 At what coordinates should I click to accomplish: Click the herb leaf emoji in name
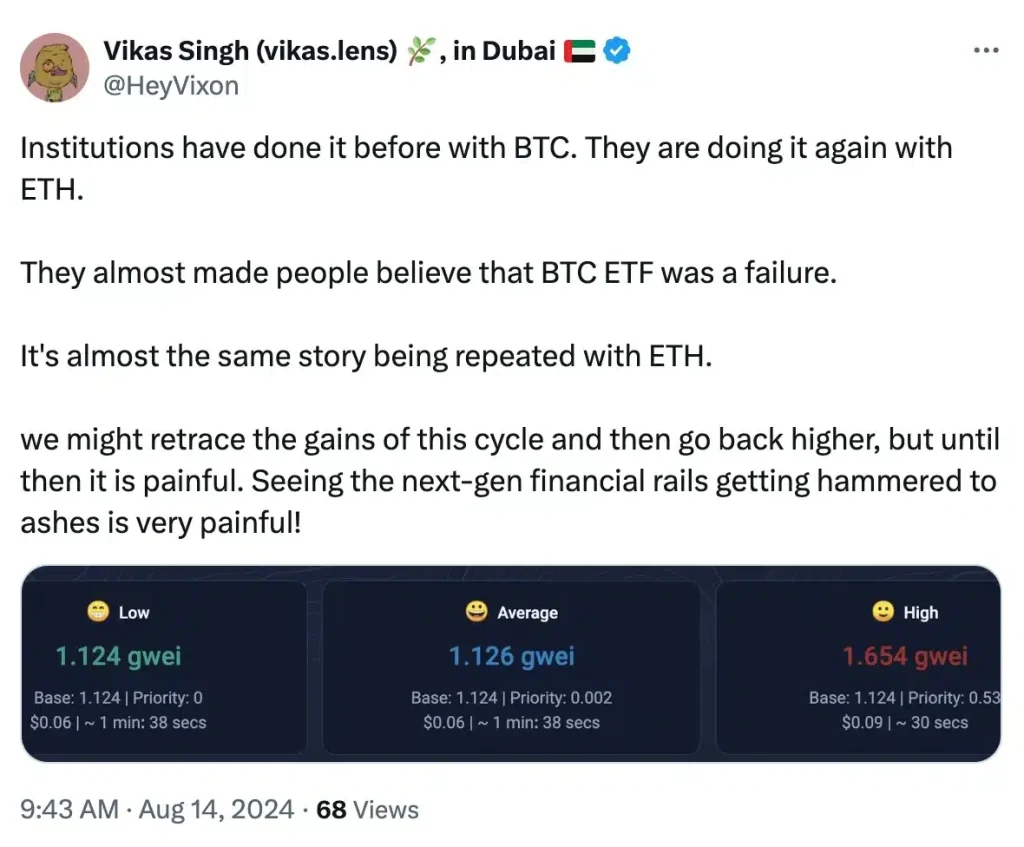pyautogui.click(x=419, y=51)
